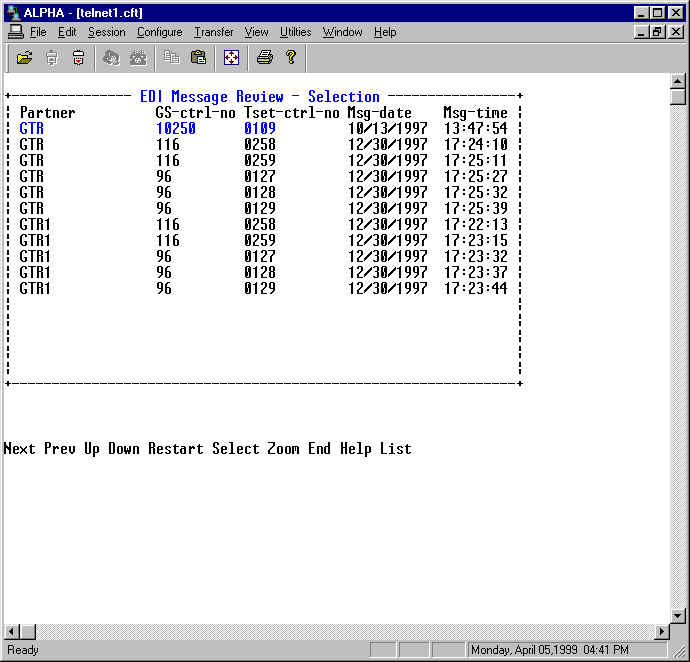Viewport: 690px width, 662px height.
Task: Open the Utilities menu
Action: (295, 32)
